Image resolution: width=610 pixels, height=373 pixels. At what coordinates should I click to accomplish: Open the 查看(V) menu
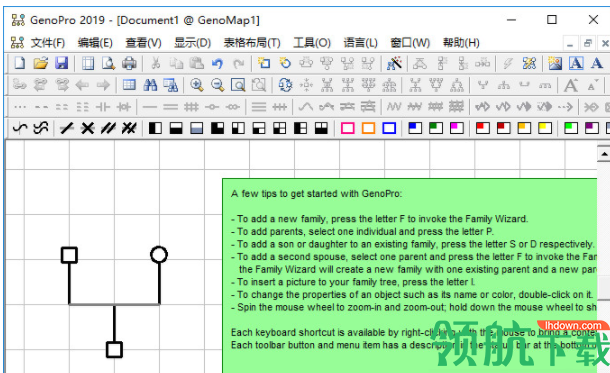click(143, 42)
